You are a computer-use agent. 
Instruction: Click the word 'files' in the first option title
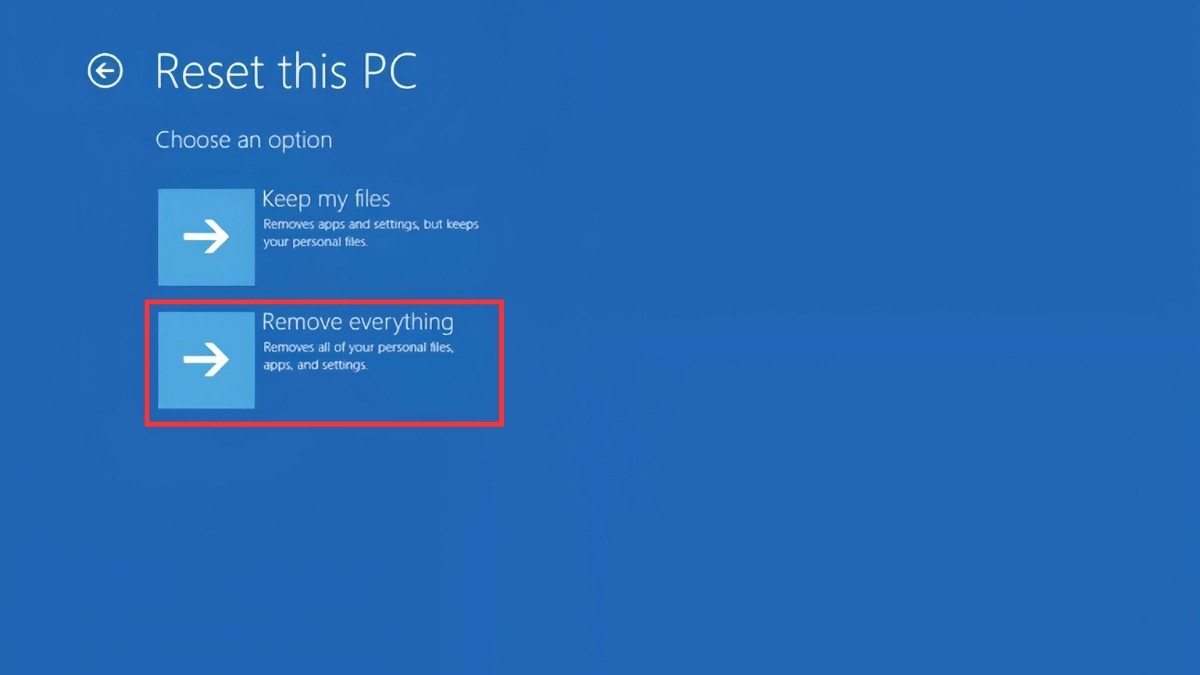[370, 199]
